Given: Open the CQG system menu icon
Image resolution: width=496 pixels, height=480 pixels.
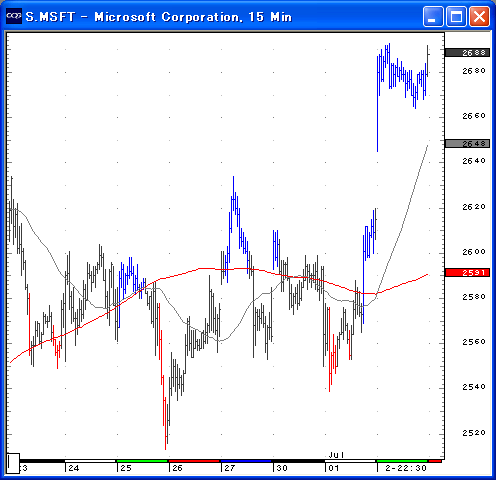Looking at the screenshot, I should pos(14,16).
